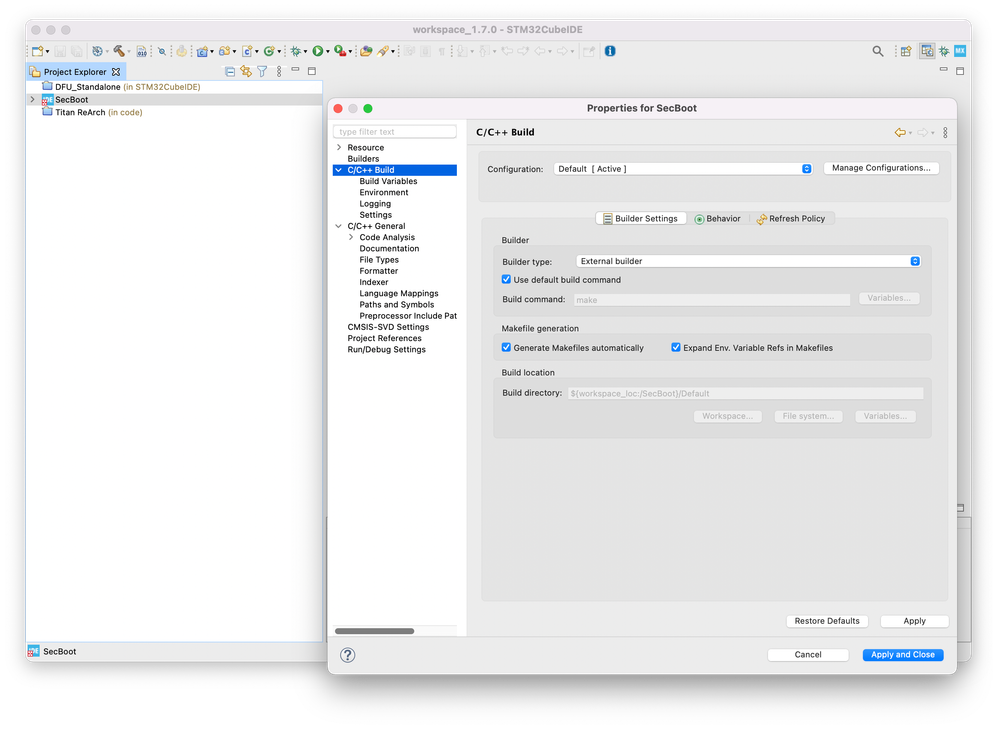This screenshot has width=999, height=730.
Task: Click the pencil Search annotation icon
Action: [x=383, y=51]
